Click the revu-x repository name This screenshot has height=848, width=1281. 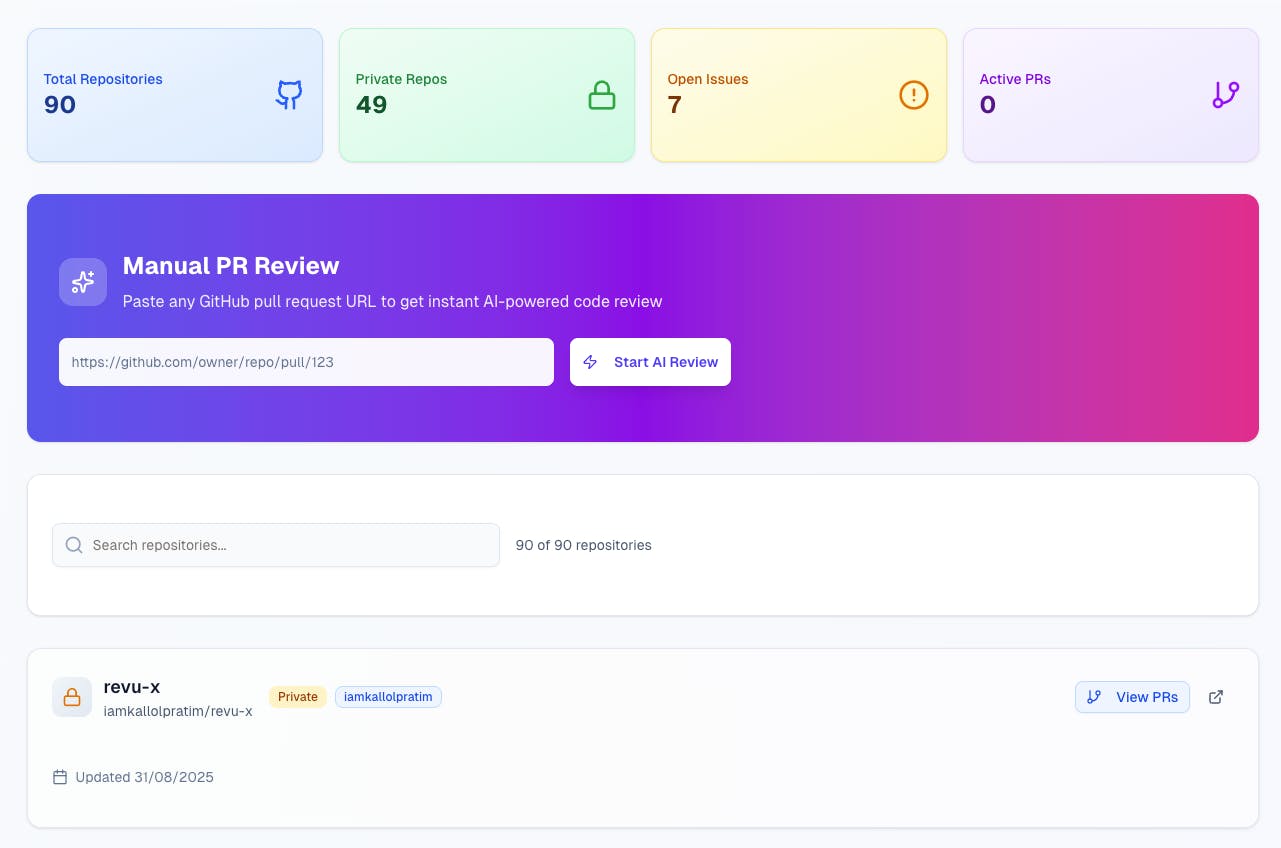pos(132,687)
